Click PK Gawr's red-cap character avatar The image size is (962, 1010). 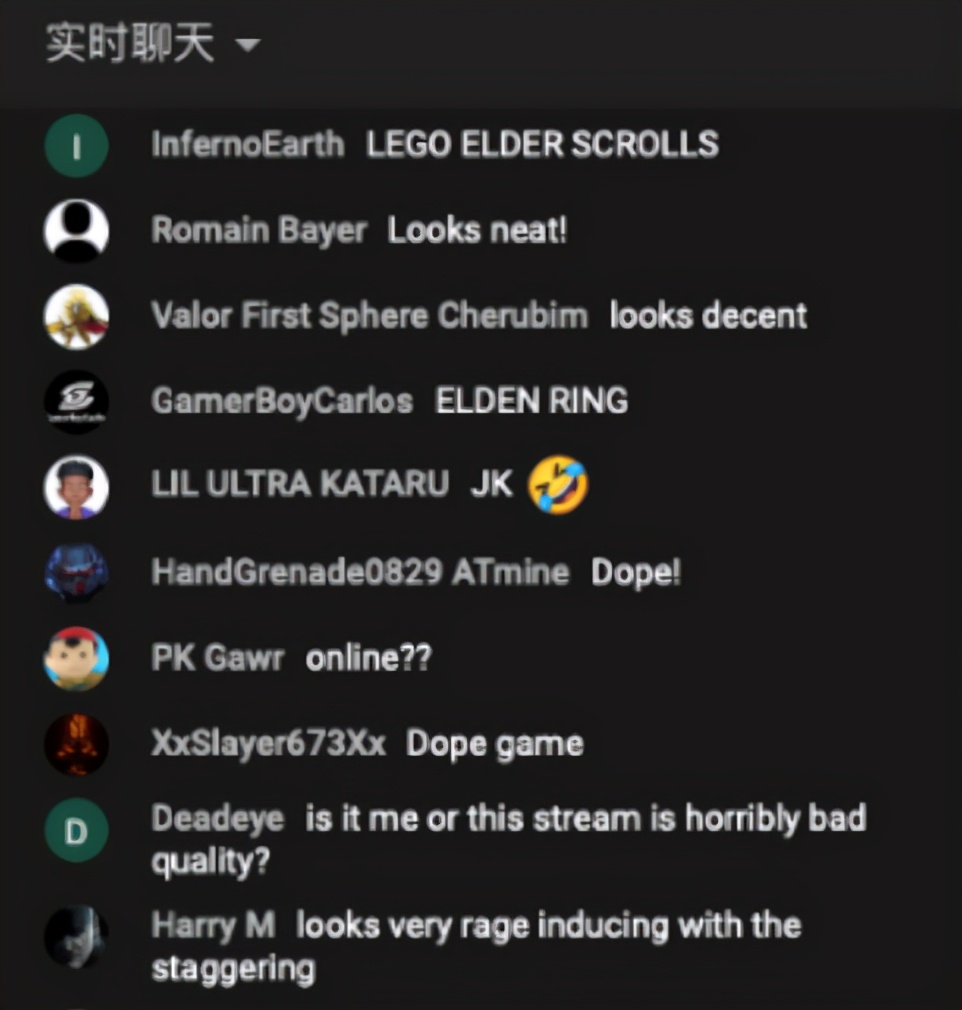(x=76, y=658)
